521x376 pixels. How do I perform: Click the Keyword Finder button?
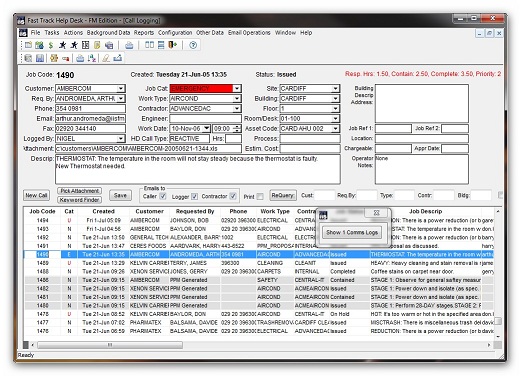[x=80, y=200]
